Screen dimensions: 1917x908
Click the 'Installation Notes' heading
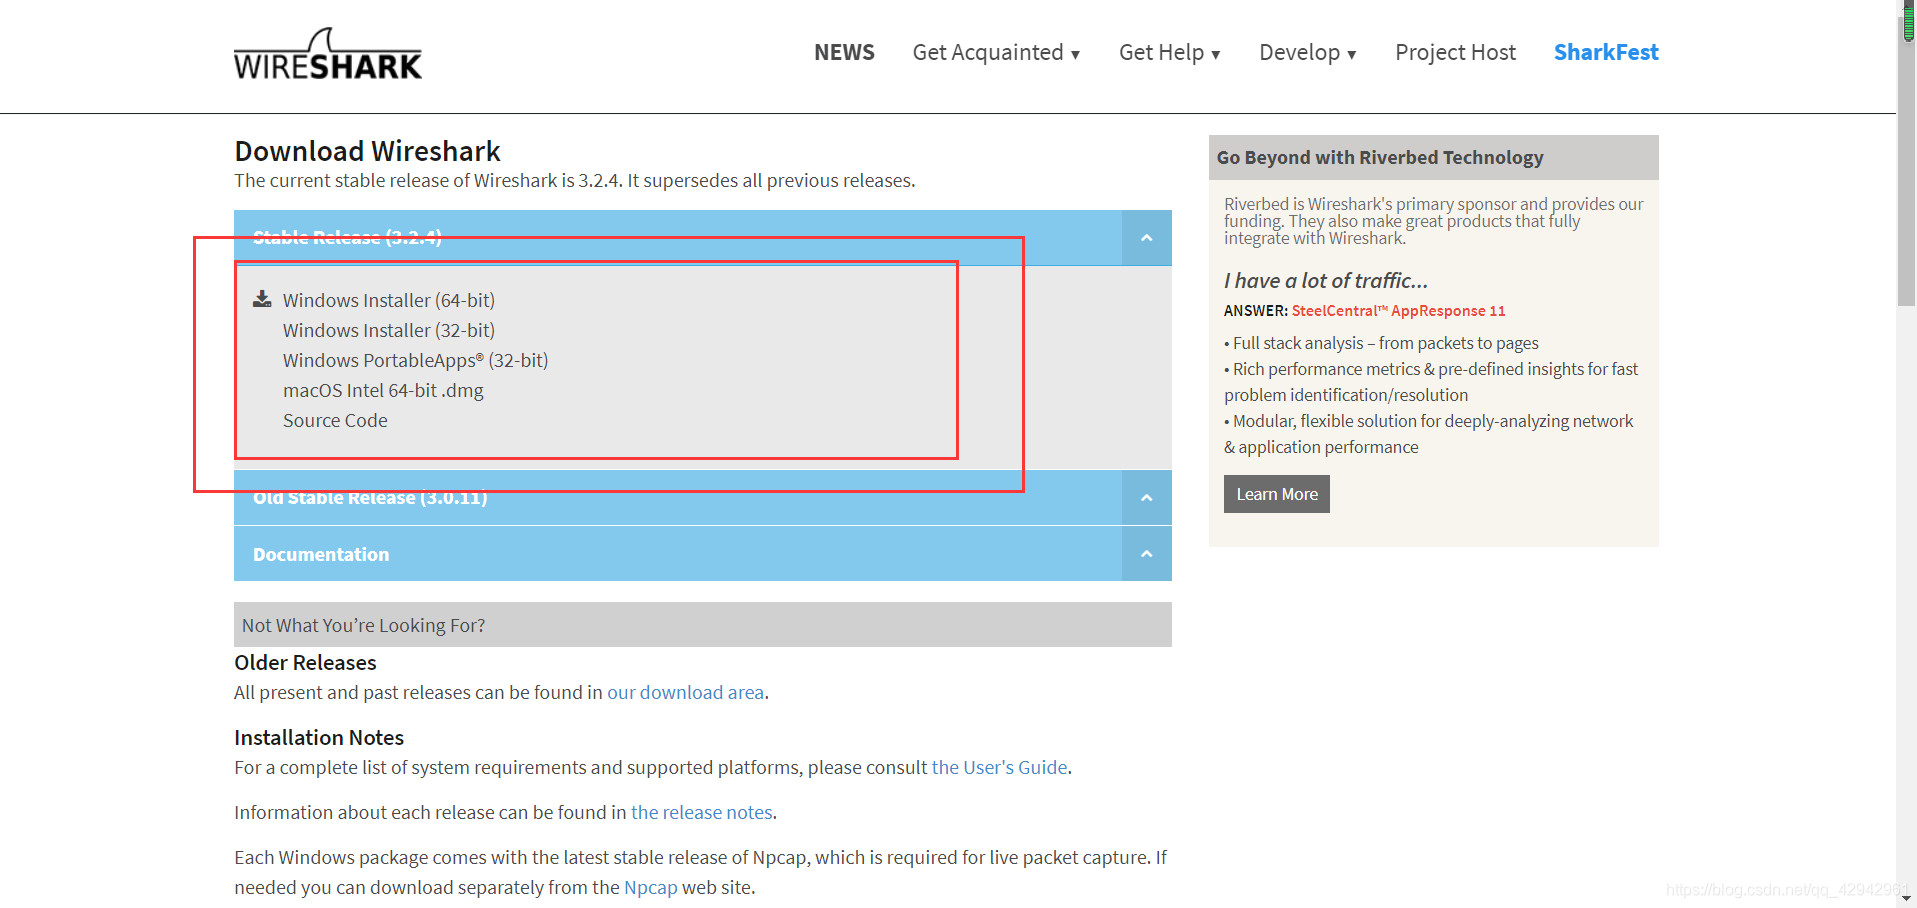tap(319, 737)
